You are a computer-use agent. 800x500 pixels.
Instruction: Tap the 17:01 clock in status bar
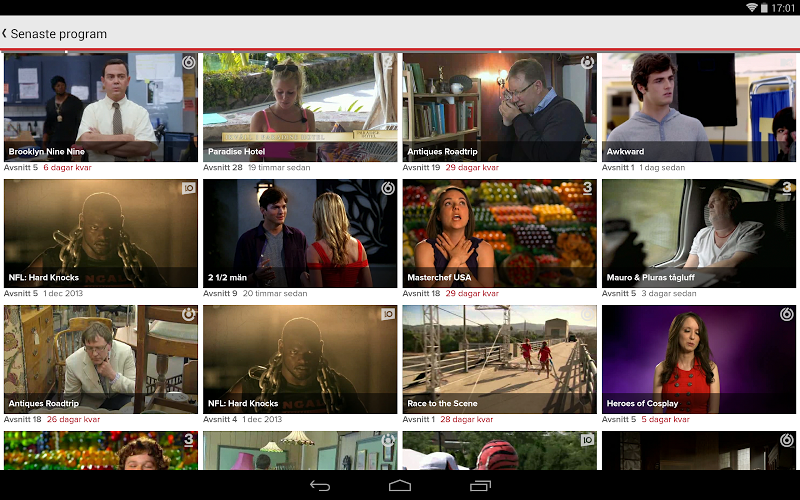(x=783, y=8)
